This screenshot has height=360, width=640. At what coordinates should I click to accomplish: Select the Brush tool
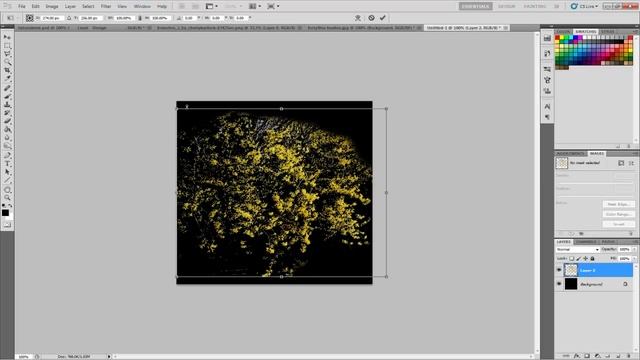coord(7,96)
